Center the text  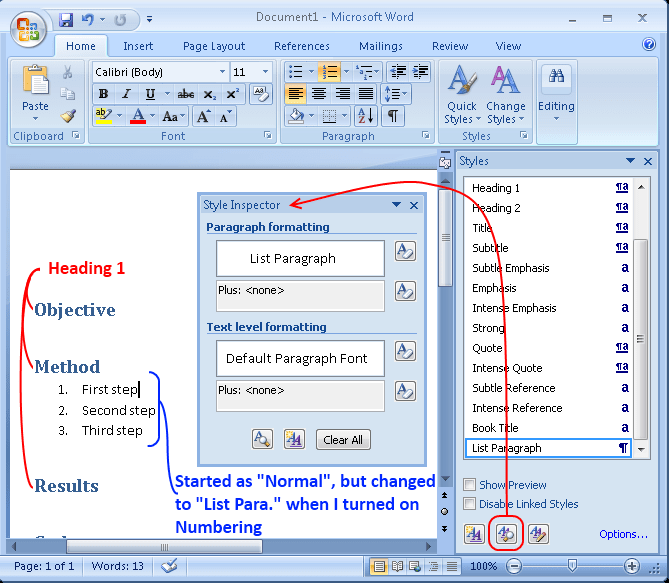coord(319,93)
